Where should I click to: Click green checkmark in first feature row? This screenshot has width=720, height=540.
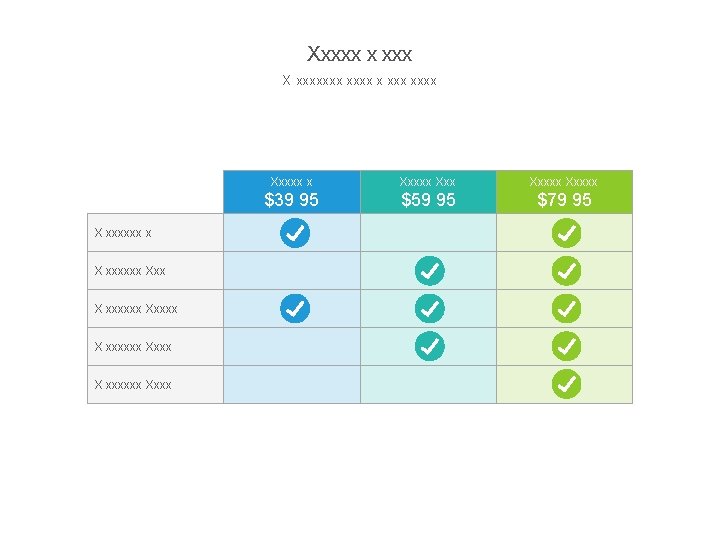coord(565,233)
